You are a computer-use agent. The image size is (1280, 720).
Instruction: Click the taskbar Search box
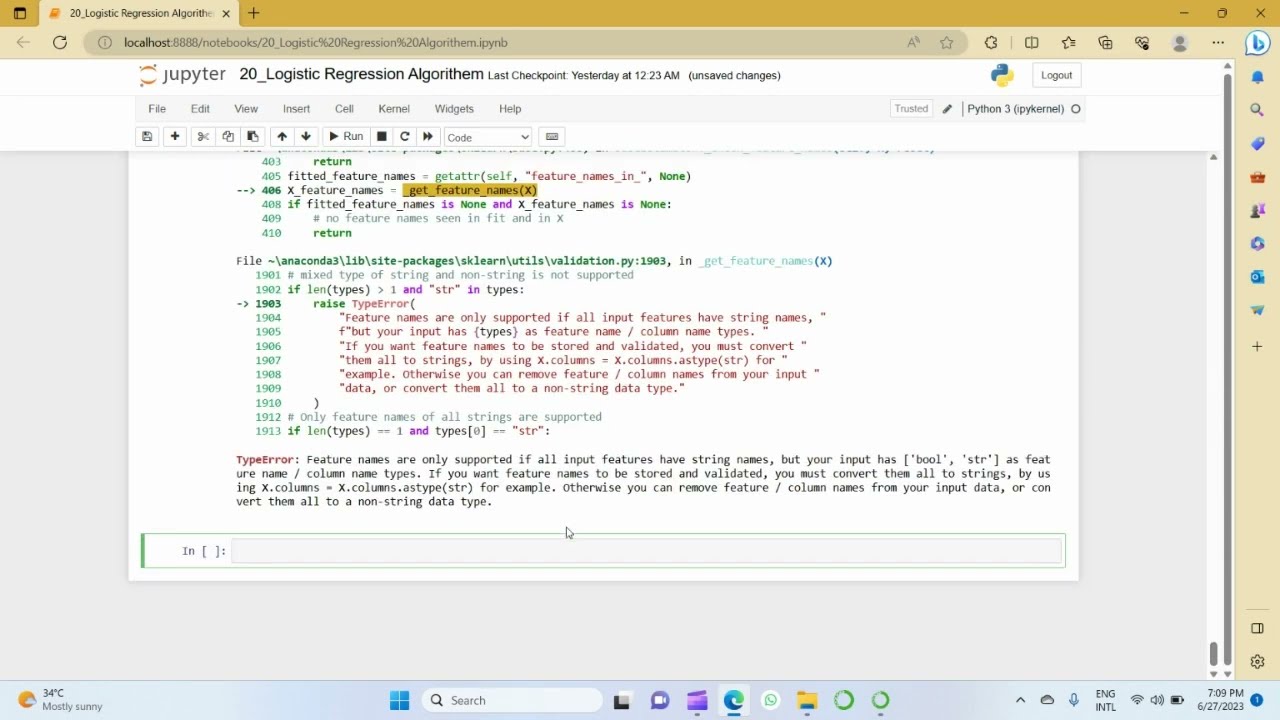[x=512, y=700]
